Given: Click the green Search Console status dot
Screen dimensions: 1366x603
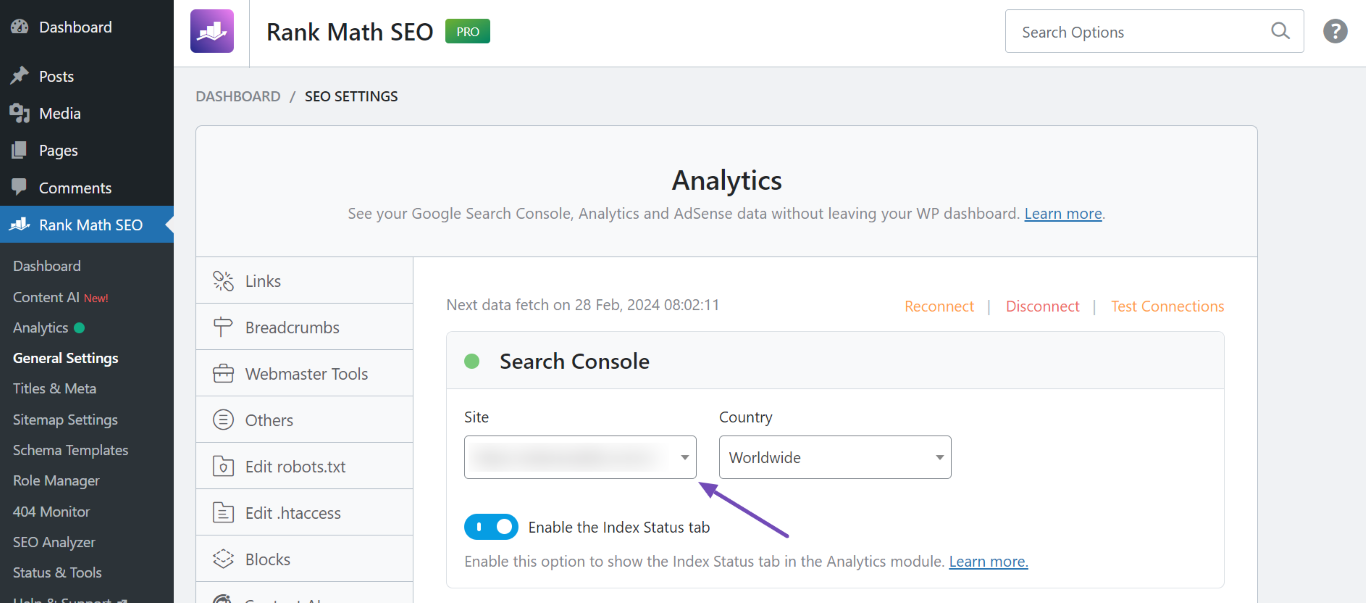Looking at the screenshot, I should pos(472,361).
